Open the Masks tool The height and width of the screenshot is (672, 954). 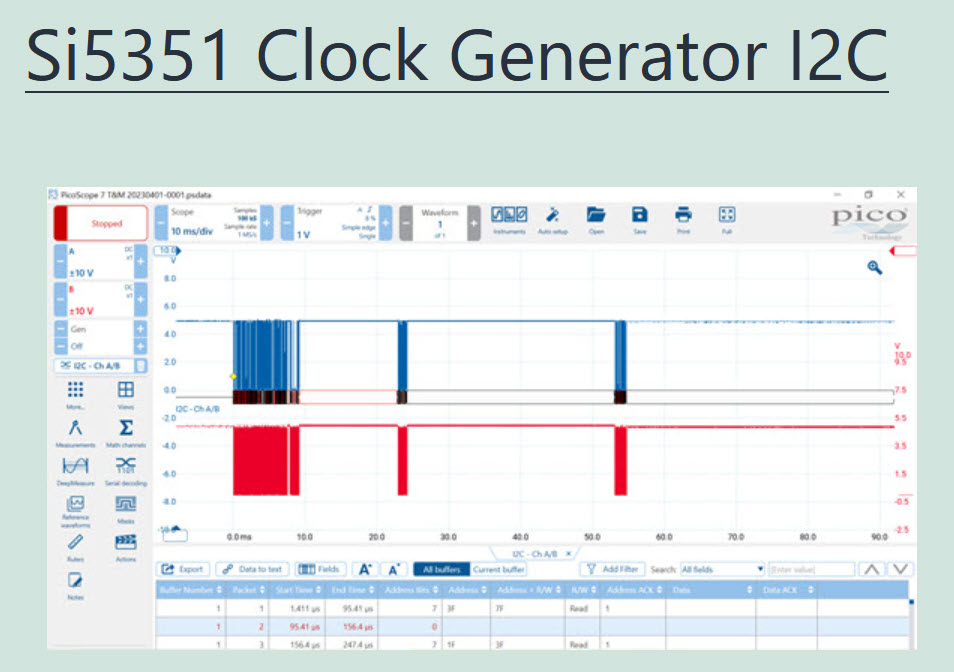click(126, 507)
